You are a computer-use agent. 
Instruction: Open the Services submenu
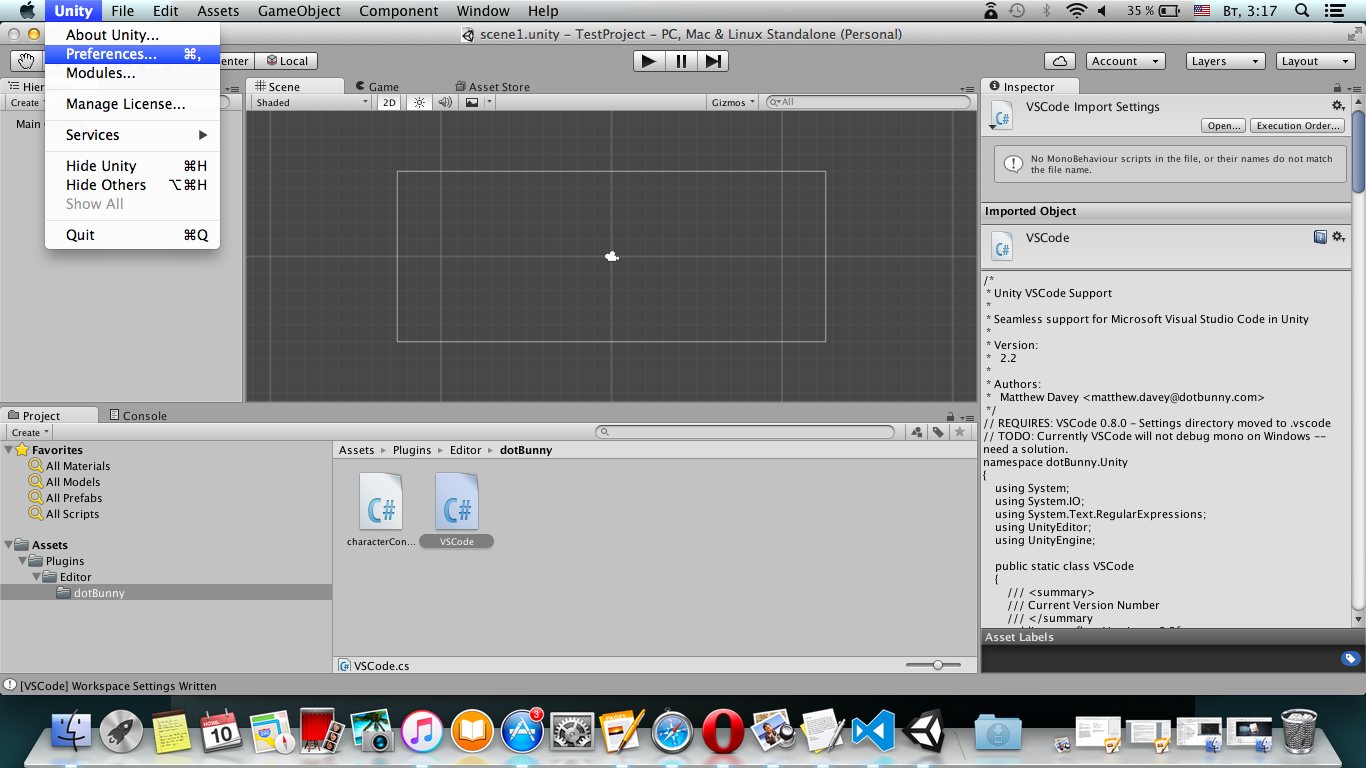coord(132,135)
